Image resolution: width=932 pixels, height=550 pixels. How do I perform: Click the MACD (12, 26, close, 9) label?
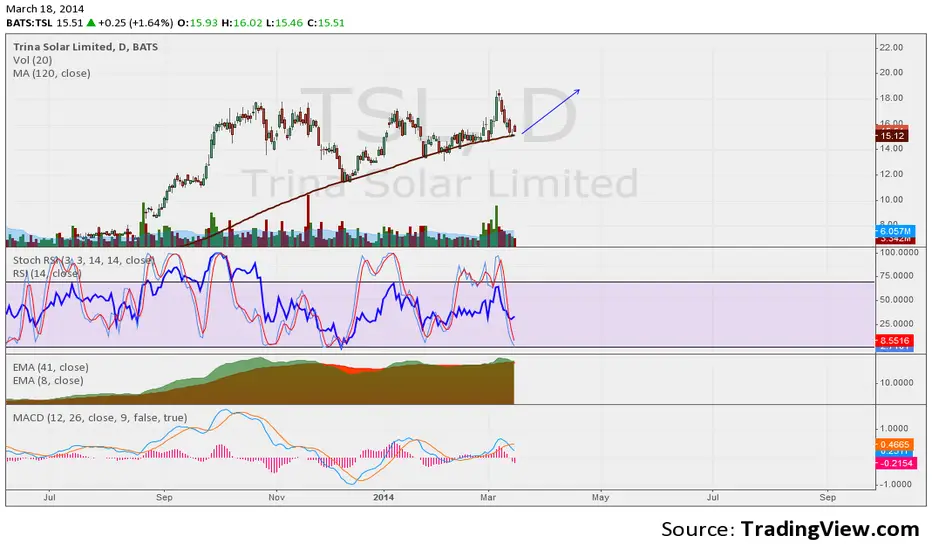coord(100,417)
